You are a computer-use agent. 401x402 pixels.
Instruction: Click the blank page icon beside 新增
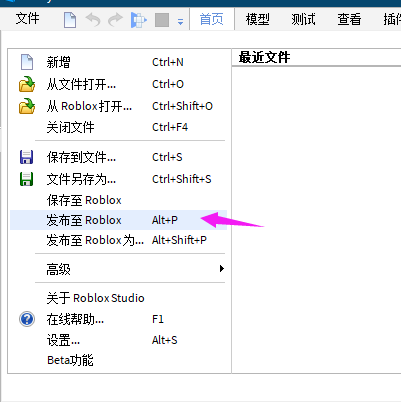(27, 62)
